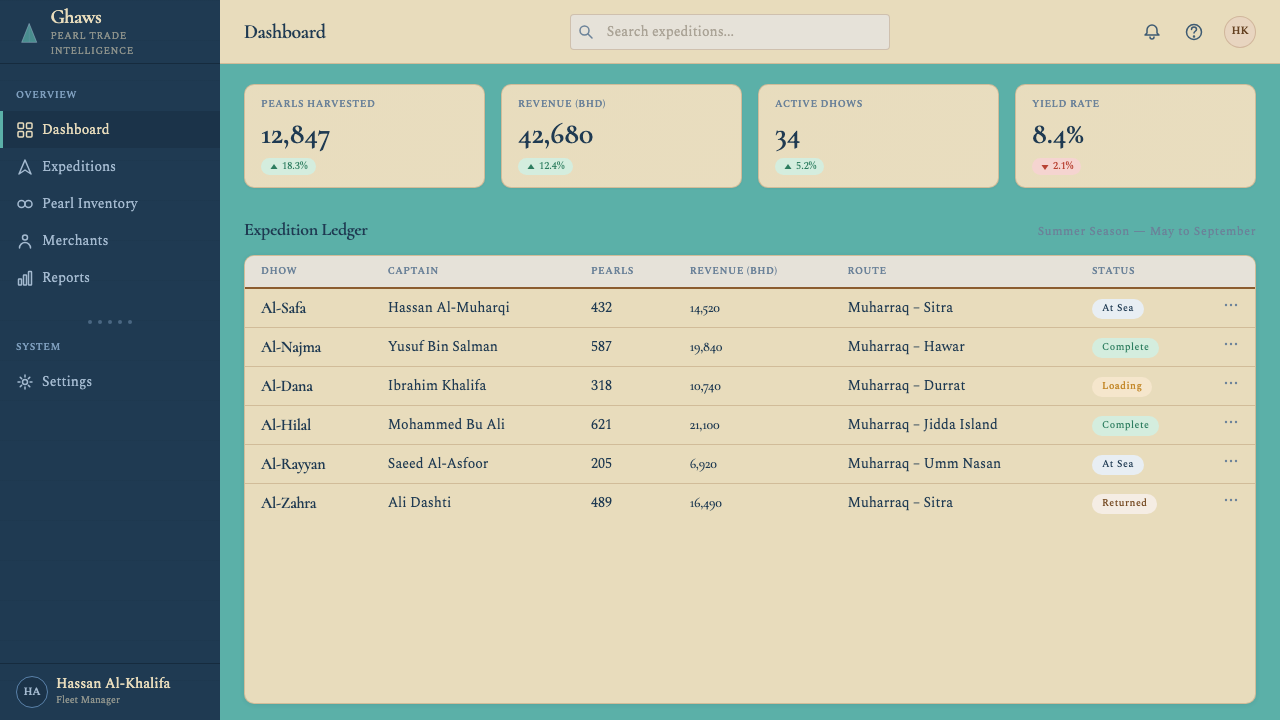Viewport: 1280px width, 720px height.
Task: Open row actions menu for Al-Zahra
Action: (1231, 500)
